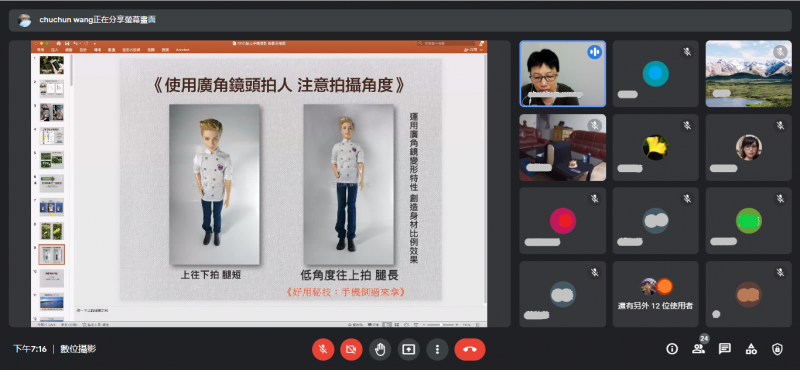800x370 pixels.
Task: Click the presenter avatar in the sharing banner
Action: (x=24, y=20)
